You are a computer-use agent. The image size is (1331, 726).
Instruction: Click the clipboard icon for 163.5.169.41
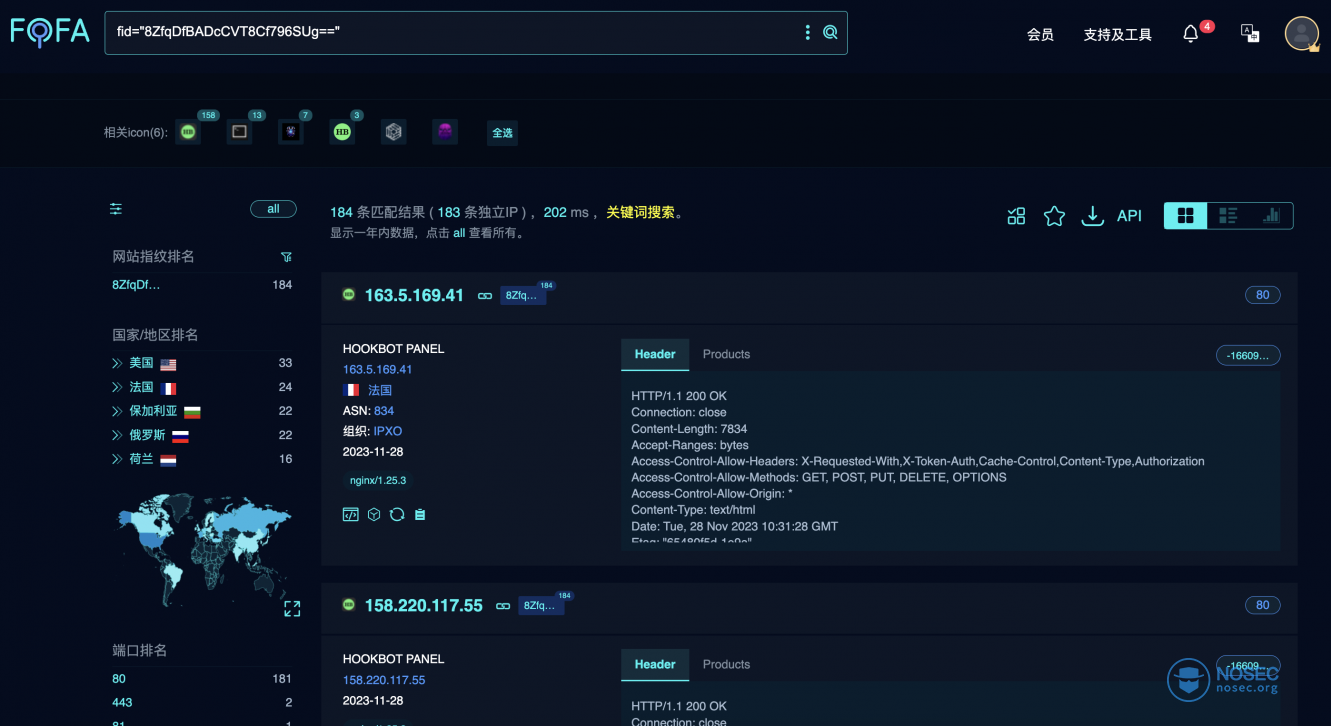pos(420,514)
